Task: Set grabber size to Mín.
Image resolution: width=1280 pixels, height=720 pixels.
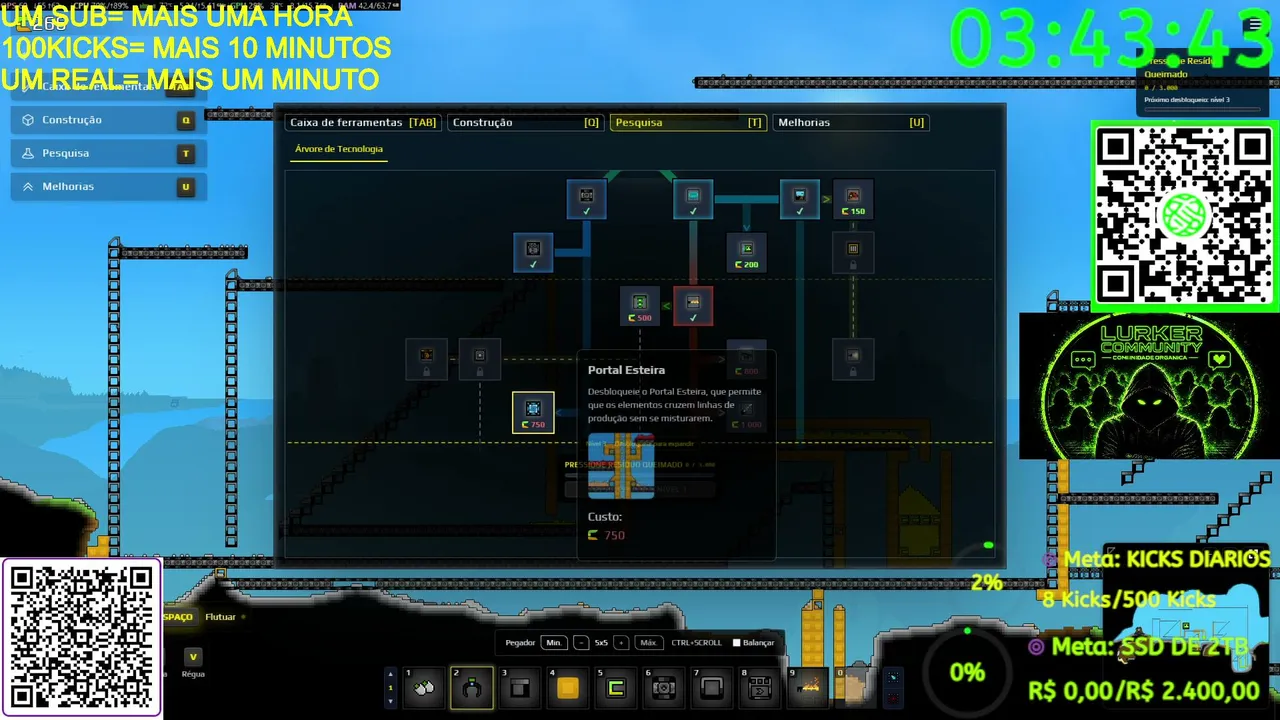Action: click(x=553, y=643)
